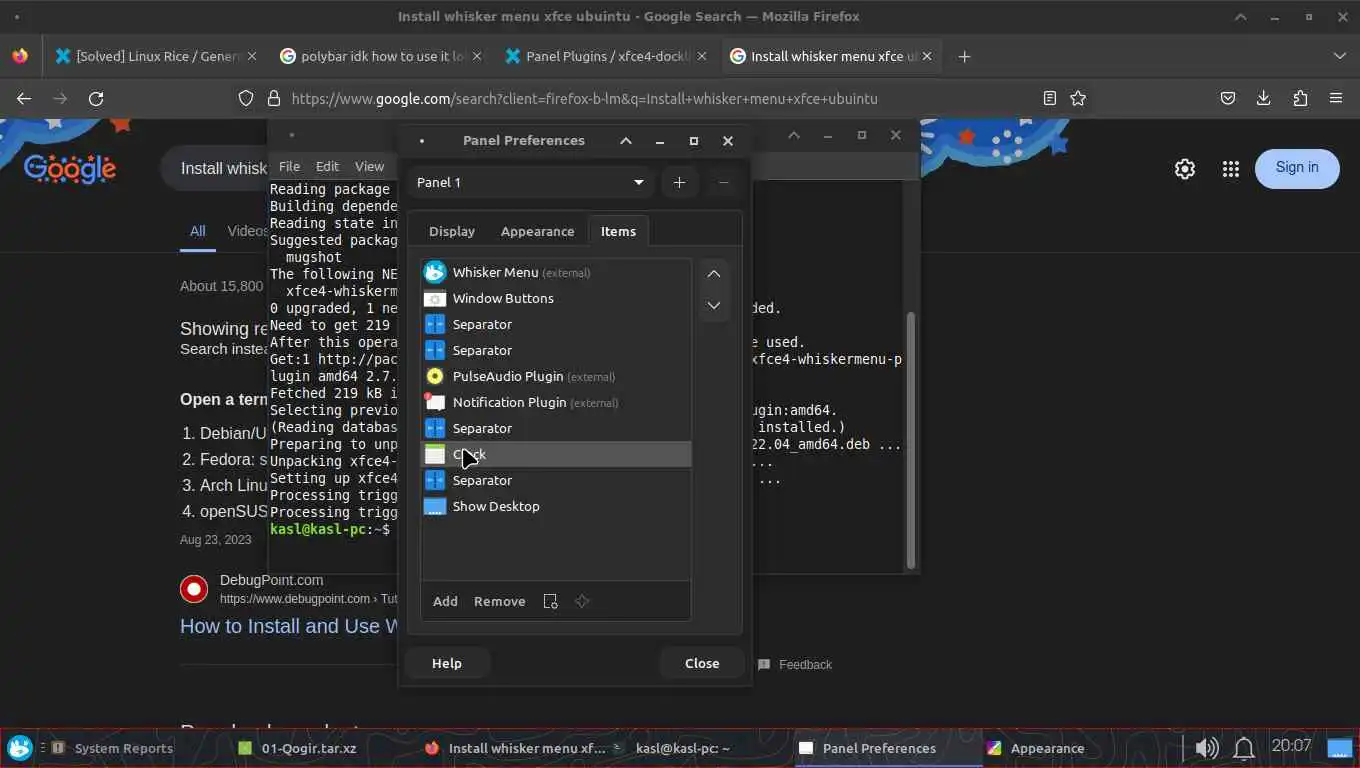The width and height of the screenshot is (1360, 768).
Task: Open the list all tabs chevron
Action: point(1340,57)
